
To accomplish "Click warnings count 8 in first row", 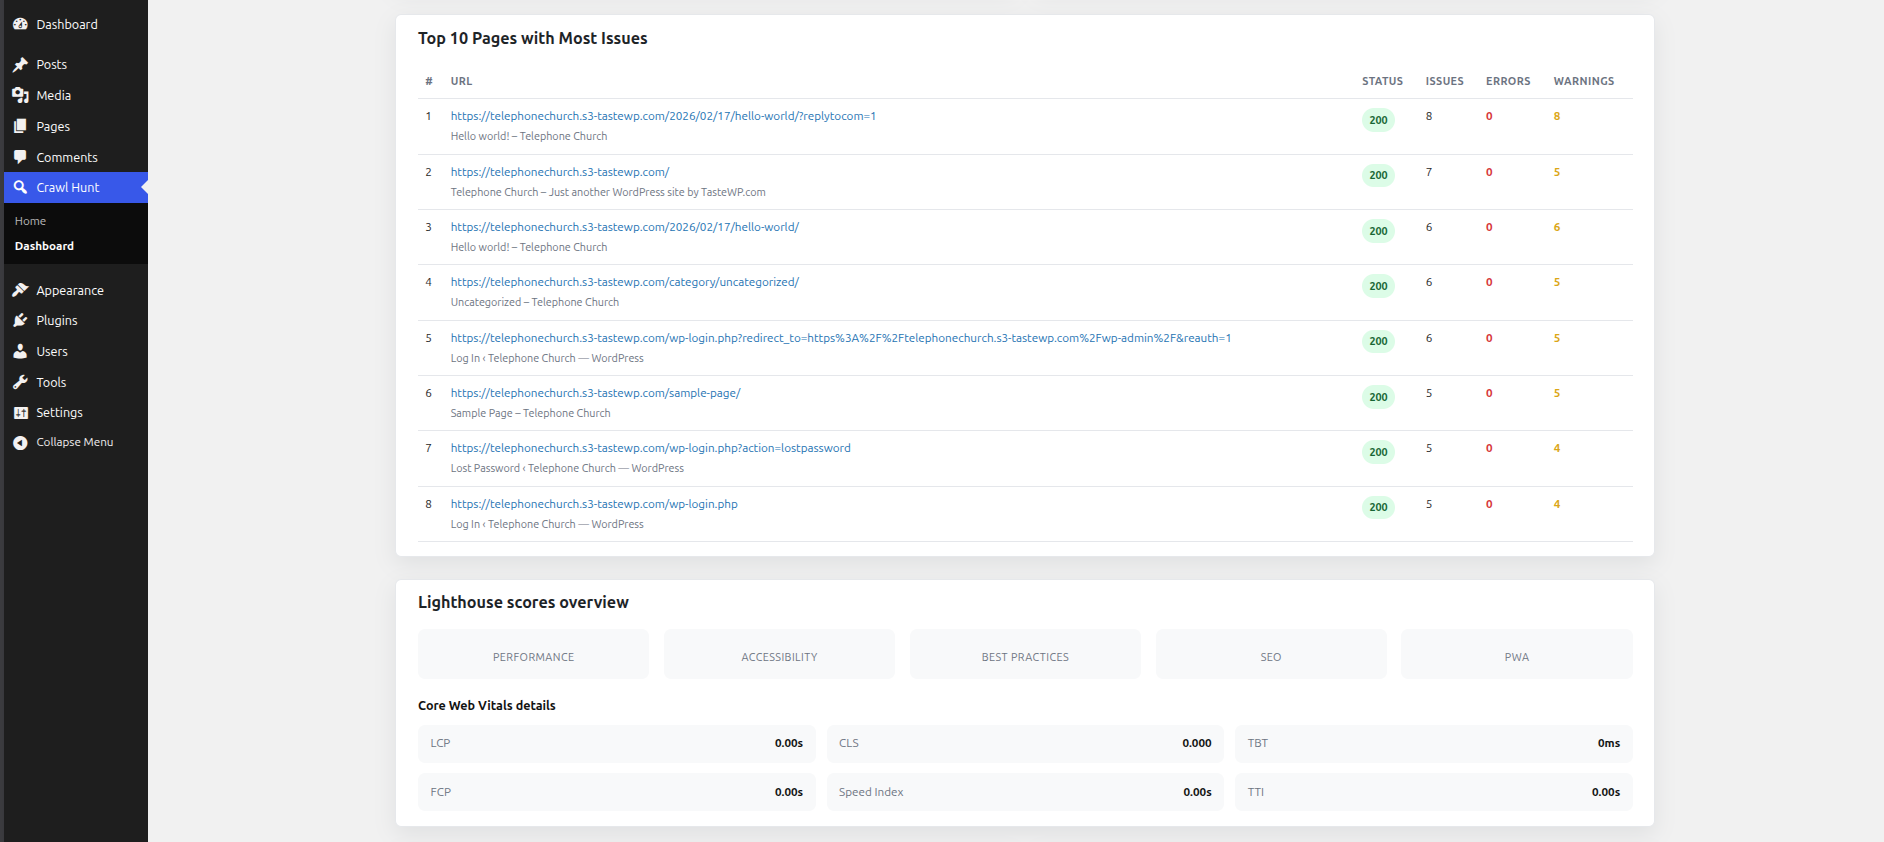I will [x=1556, y=116].
